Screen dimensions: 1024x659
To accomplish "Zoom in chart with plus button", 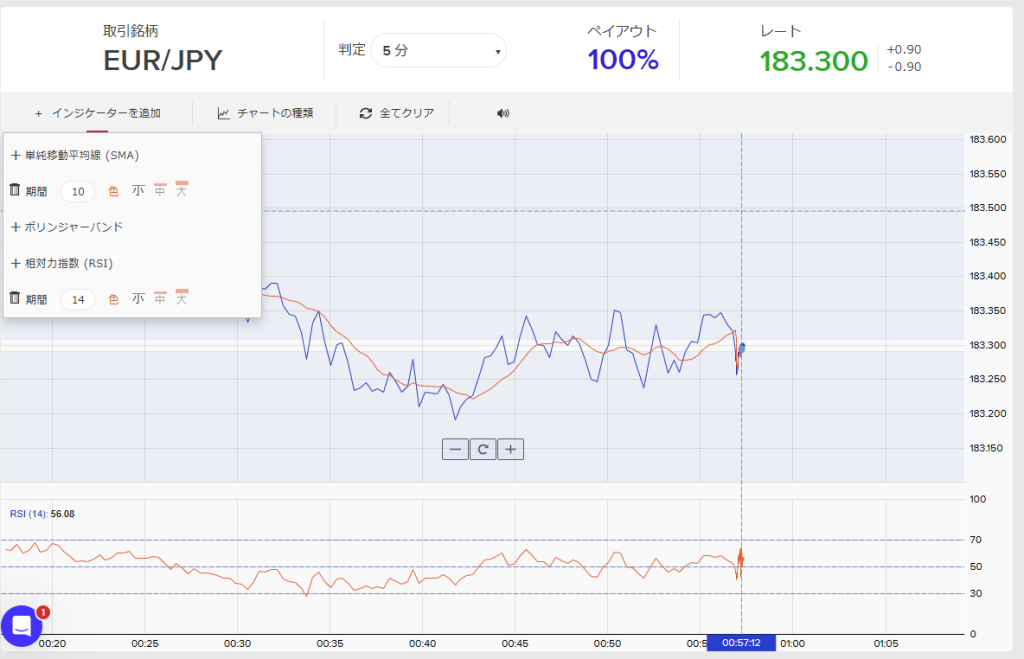I will point(510,449).
